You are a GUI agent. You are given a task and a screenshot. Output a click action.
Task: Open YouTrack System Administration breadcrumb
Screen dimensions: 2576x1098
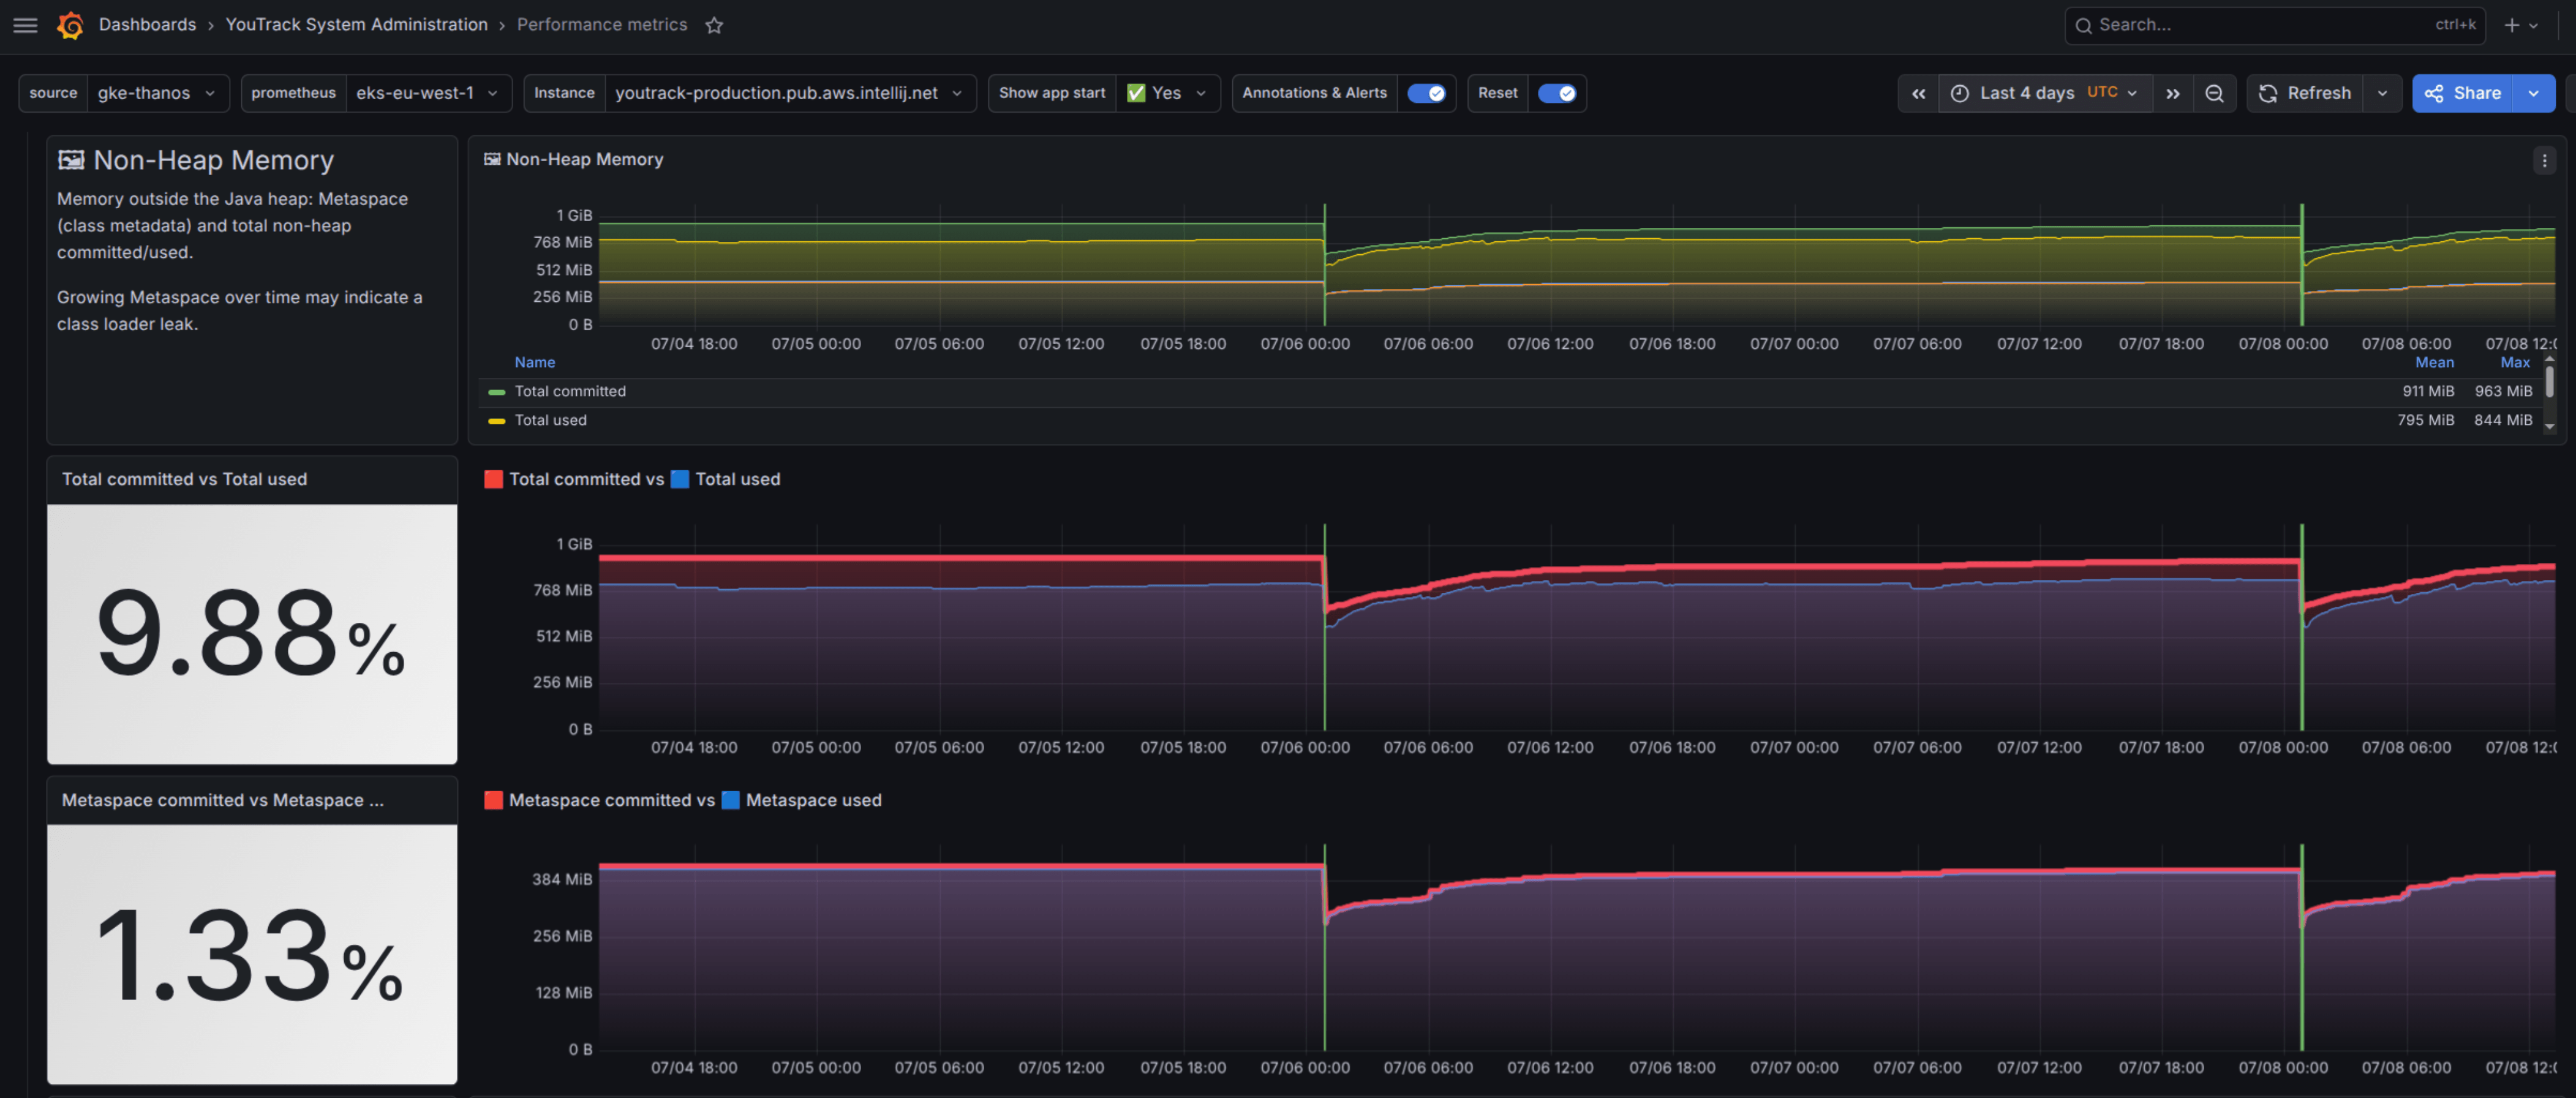(356, 24)
